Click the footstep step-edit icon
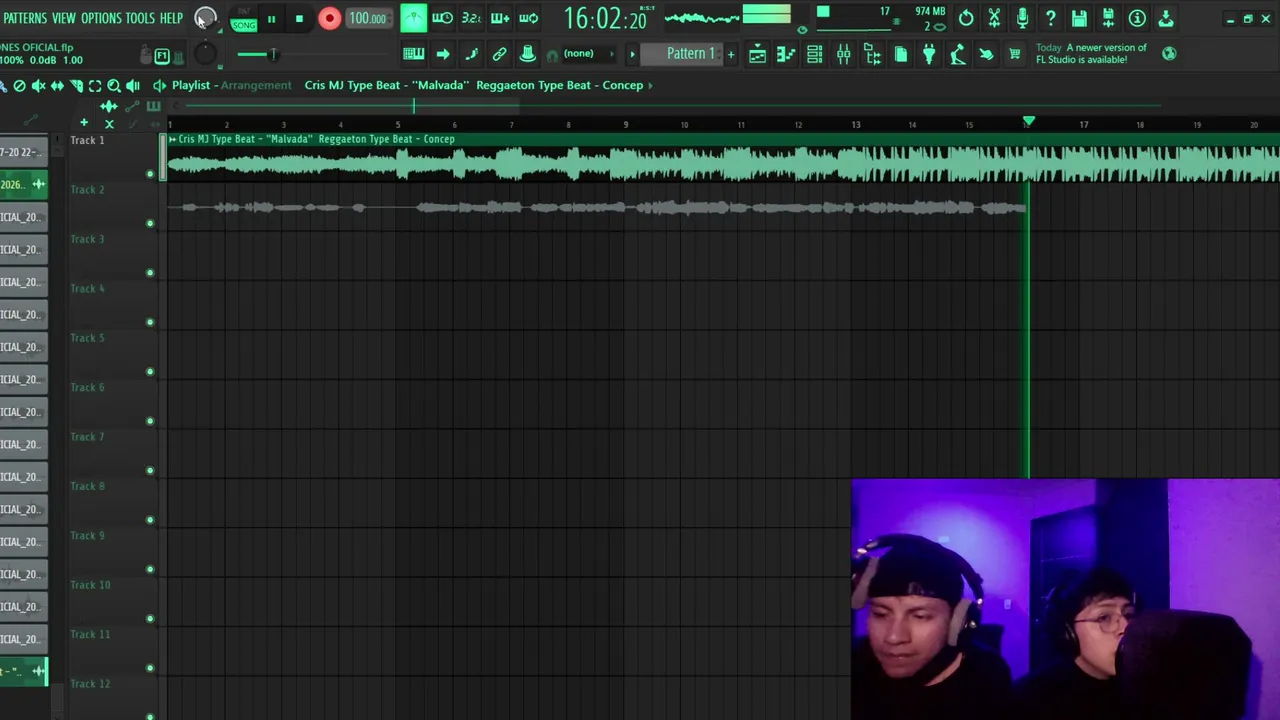 coord(471,54)
